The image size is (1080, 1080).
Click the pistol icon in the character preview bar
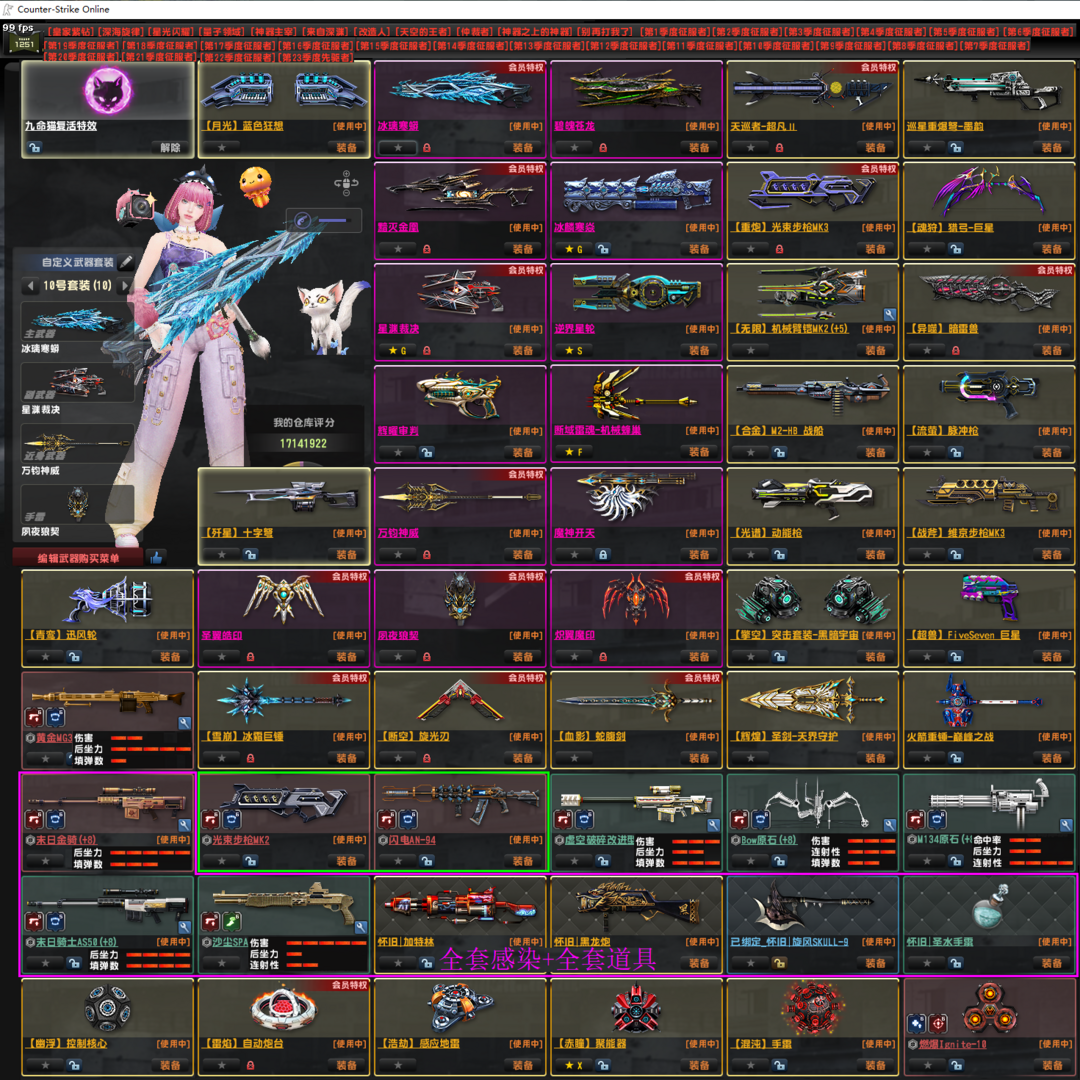click(x=302, y=220)
